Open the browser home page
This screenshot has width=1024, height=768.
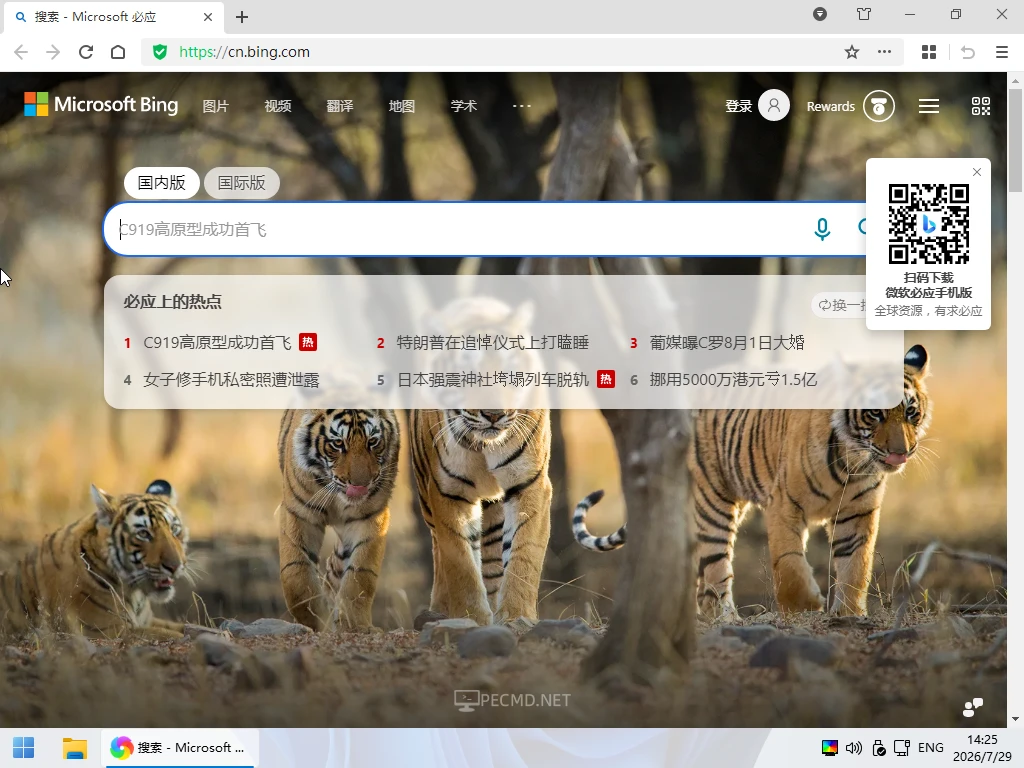click(x=118, y=52)
